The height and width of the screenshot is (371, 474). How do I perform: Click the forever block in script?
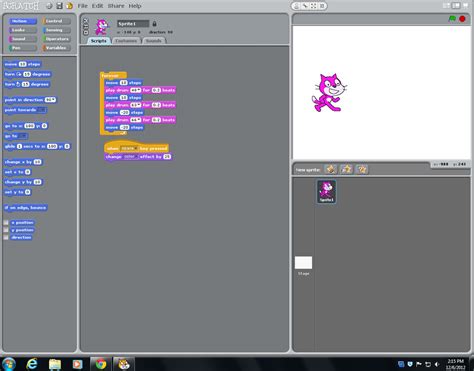coord(113,75)
